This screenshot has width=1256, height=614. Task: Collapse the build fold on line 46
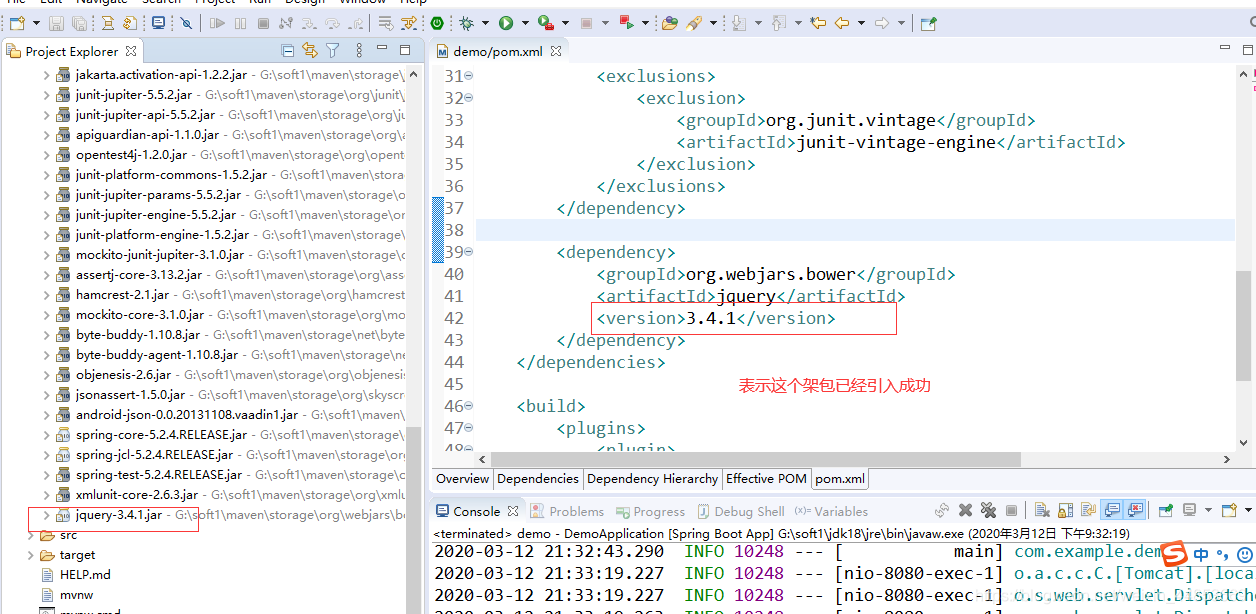tap(469, 406)
